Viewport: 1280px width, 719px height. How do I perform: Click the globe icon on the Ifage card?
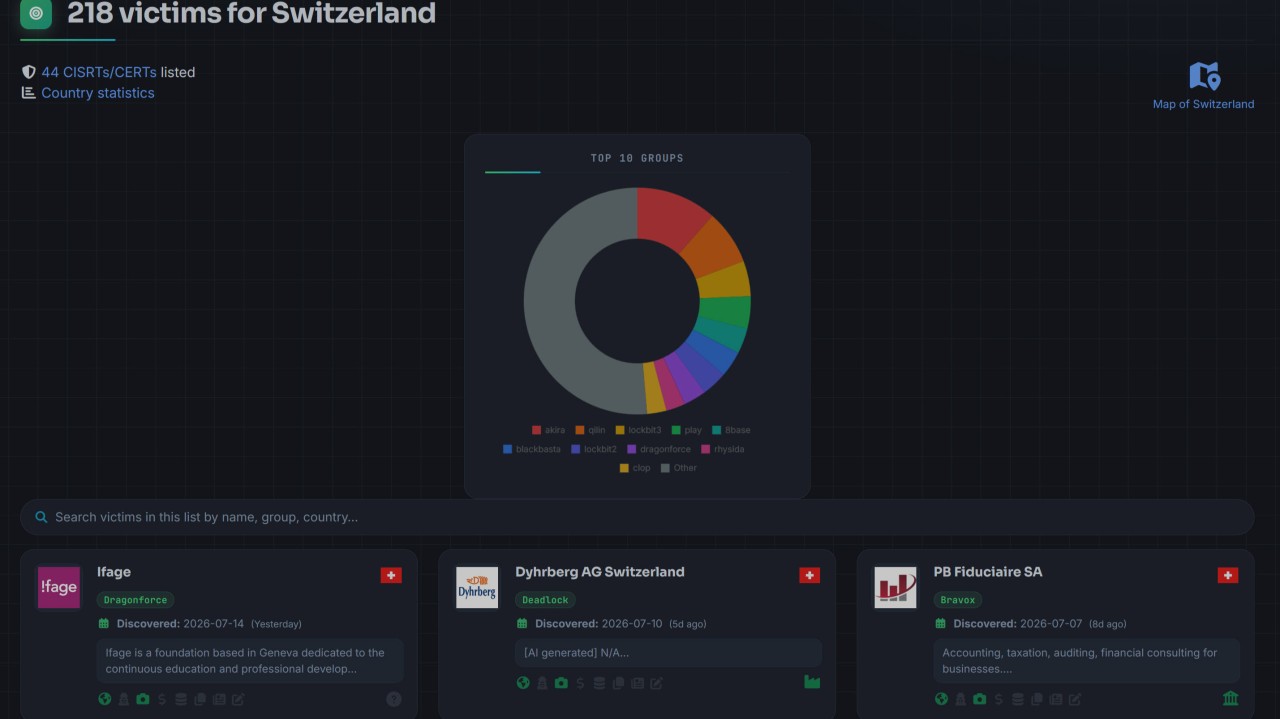click(x=105, y=699)
